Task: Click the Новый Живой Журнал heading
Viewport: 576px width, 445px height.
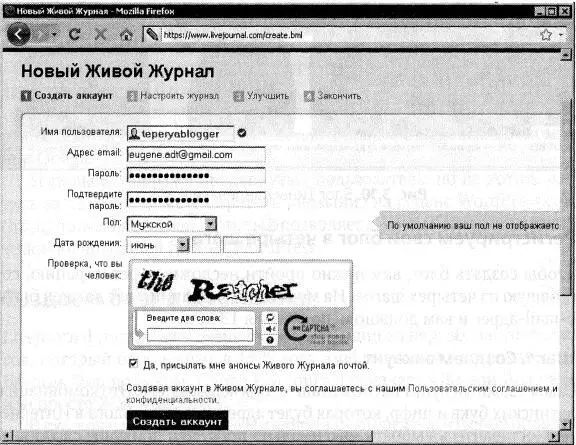Action: (118, 71)
